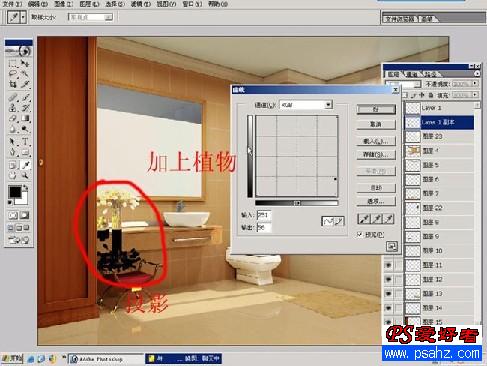Switch to Quick Mask mode

point(24,215)
